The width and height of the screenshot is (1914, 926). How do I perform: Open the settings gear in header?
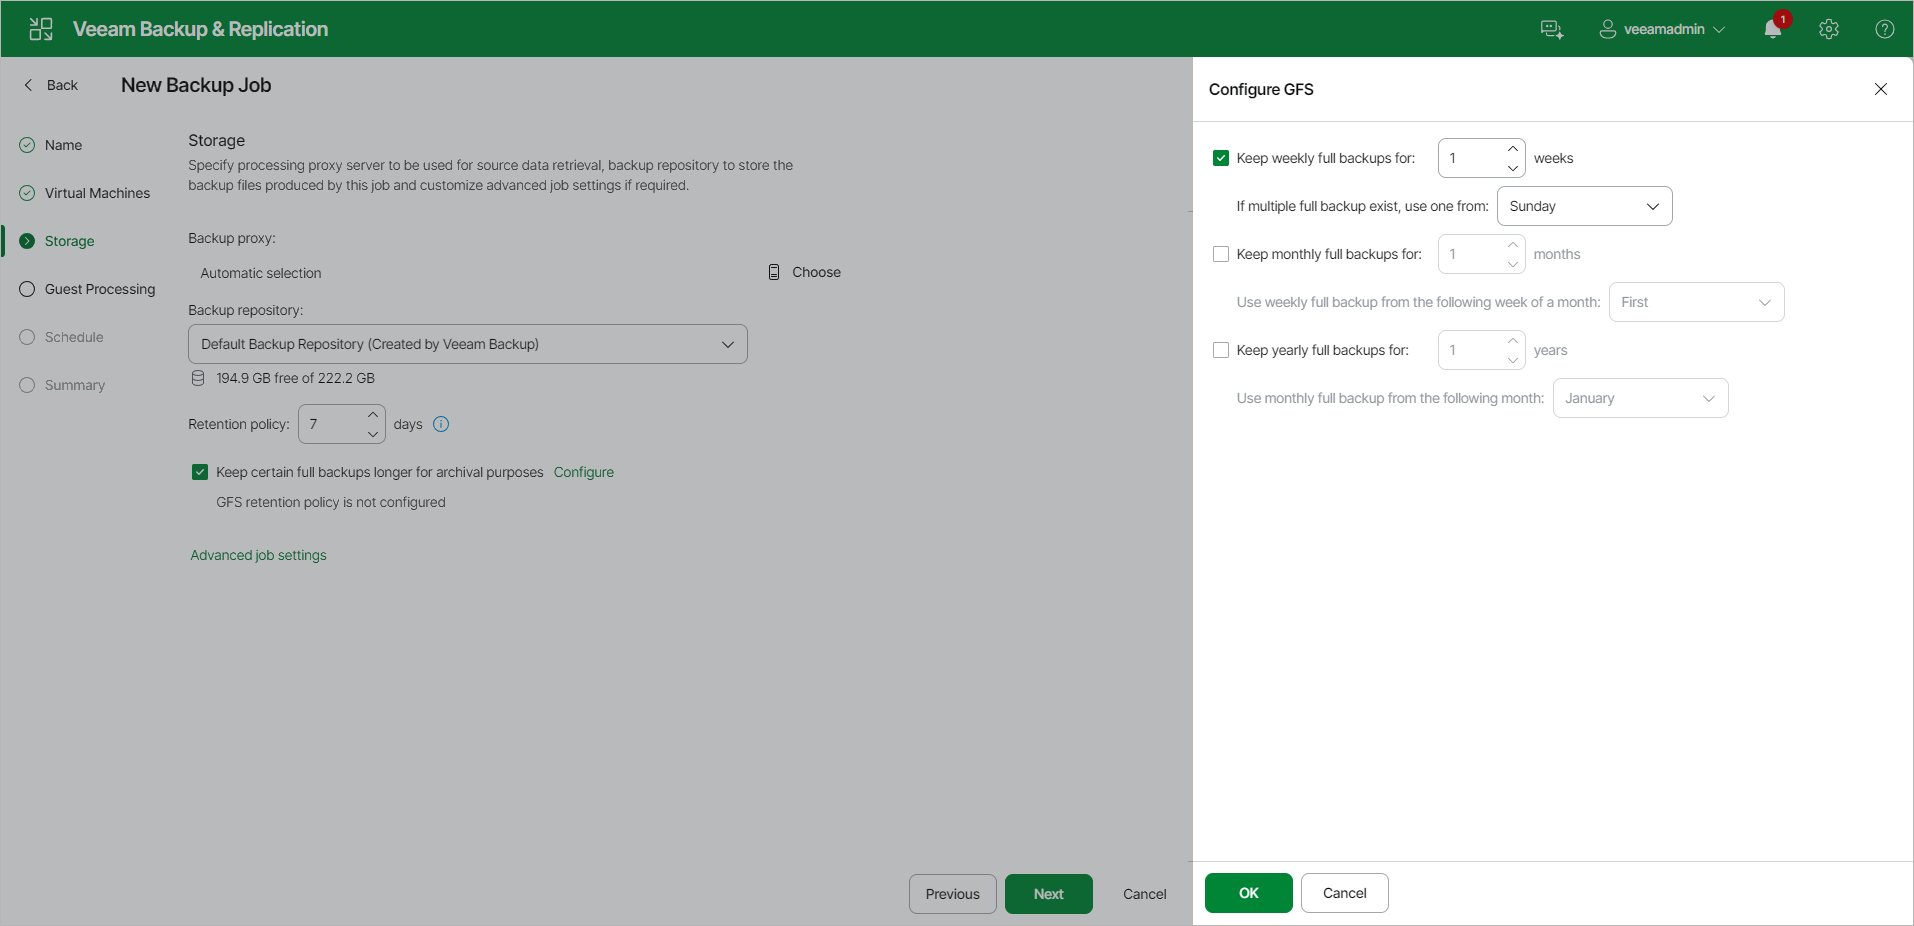pos(1829,29)
